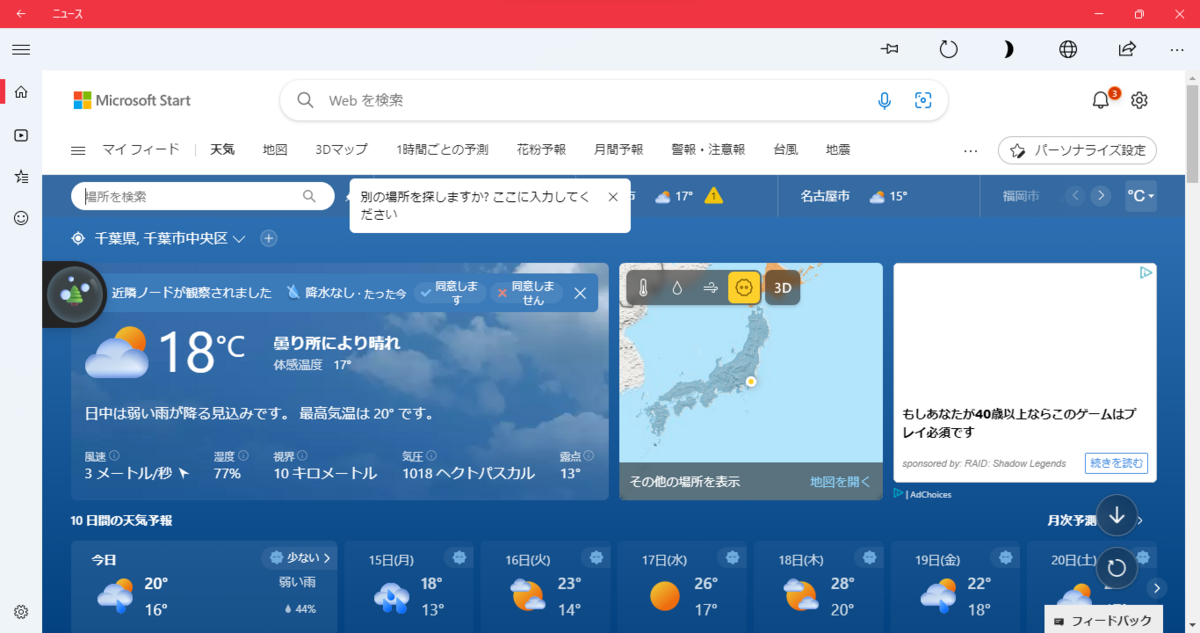Refresh the page from top toolbar
This screenshot has height=633, width=1200.
pyautogui.click(x=949, y=49)
